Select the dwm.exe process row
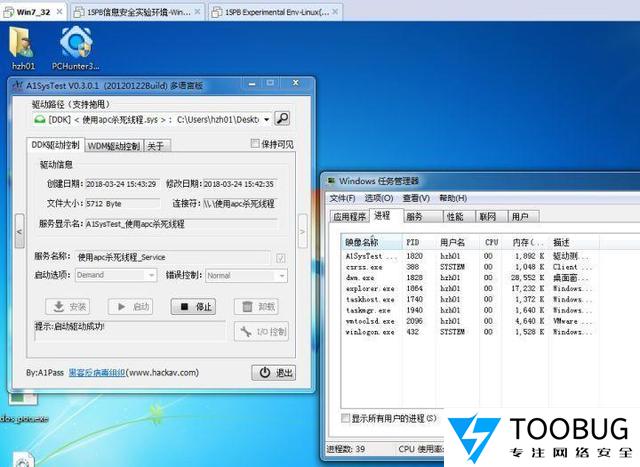This screenshot has height=467, width=640. click(469, 278)
